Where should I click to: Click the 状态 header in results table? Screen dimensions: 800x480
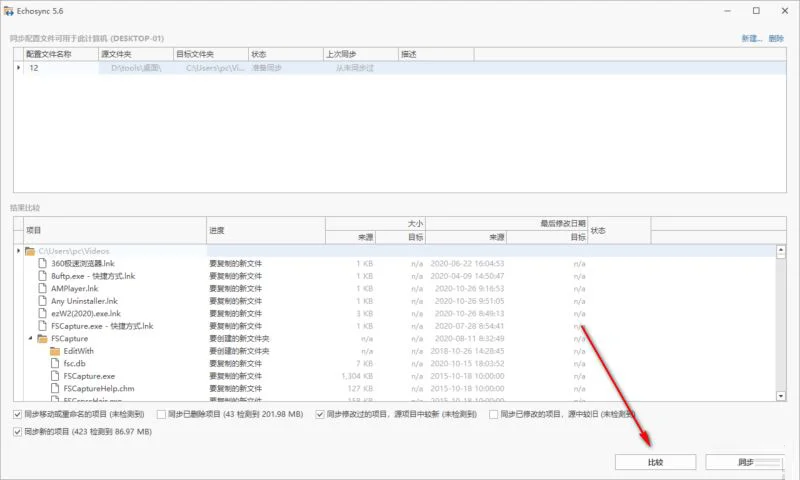tap(619, 230)
